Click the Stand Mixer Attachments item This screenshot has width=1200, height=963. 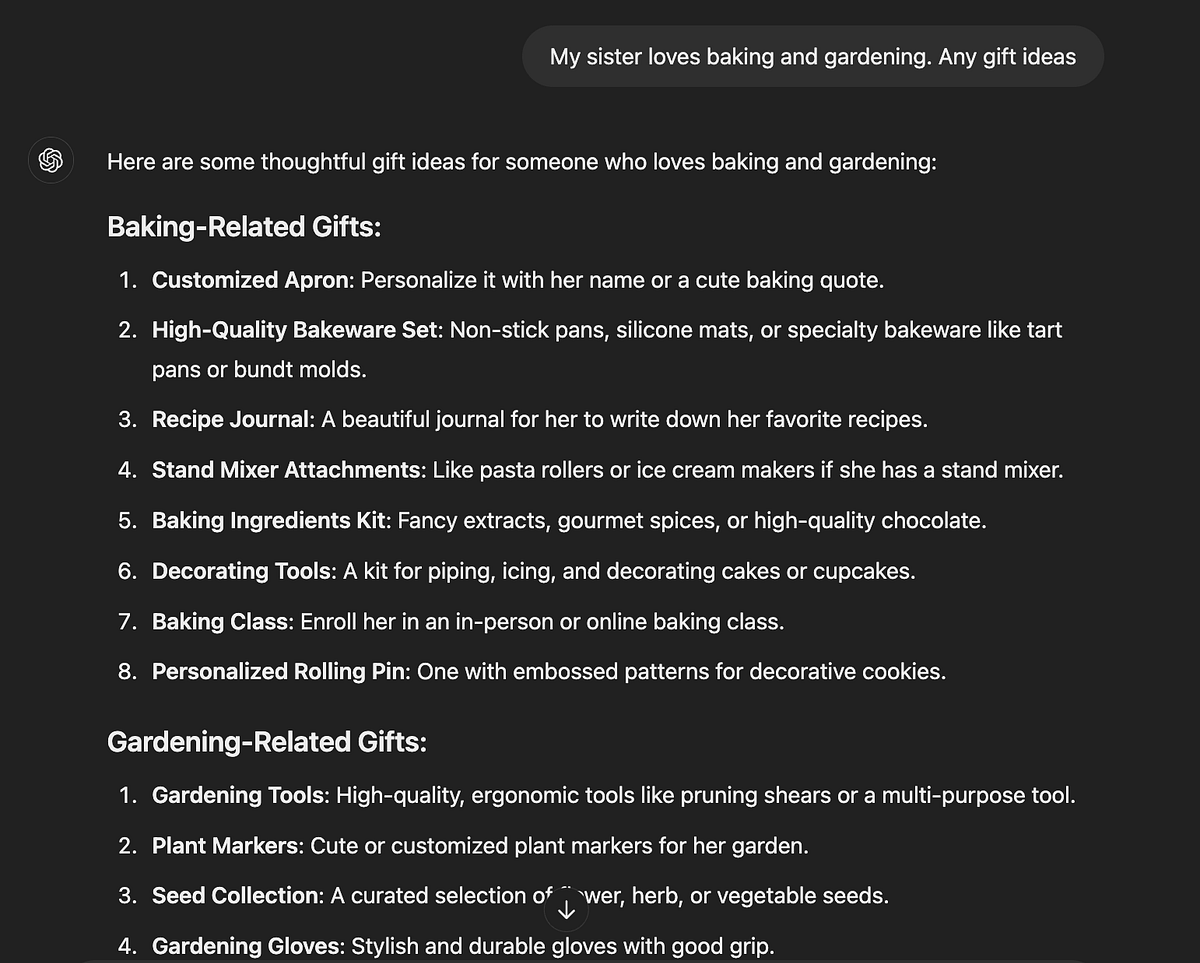(608, 470)
